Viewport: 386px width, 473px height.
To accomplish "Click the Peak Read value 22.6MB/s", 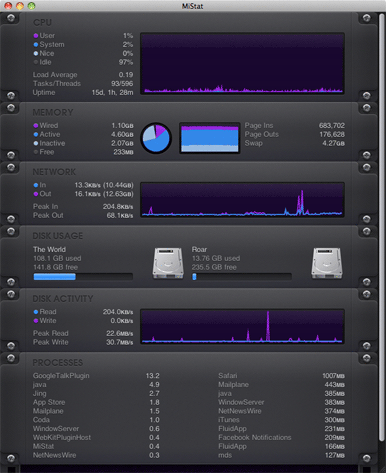I will pyautogui.click(x=120, y=334).
